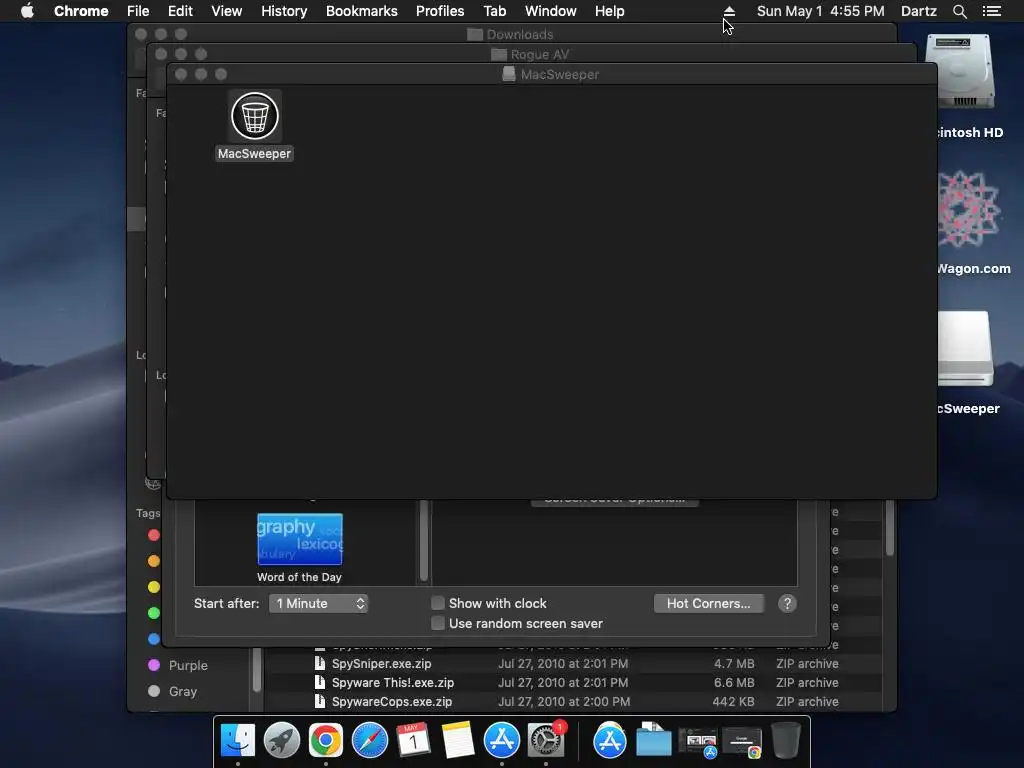
Task: Click the Rogue AV title bar folder icon
Action: pyautogui.click(x=499, y=54)
